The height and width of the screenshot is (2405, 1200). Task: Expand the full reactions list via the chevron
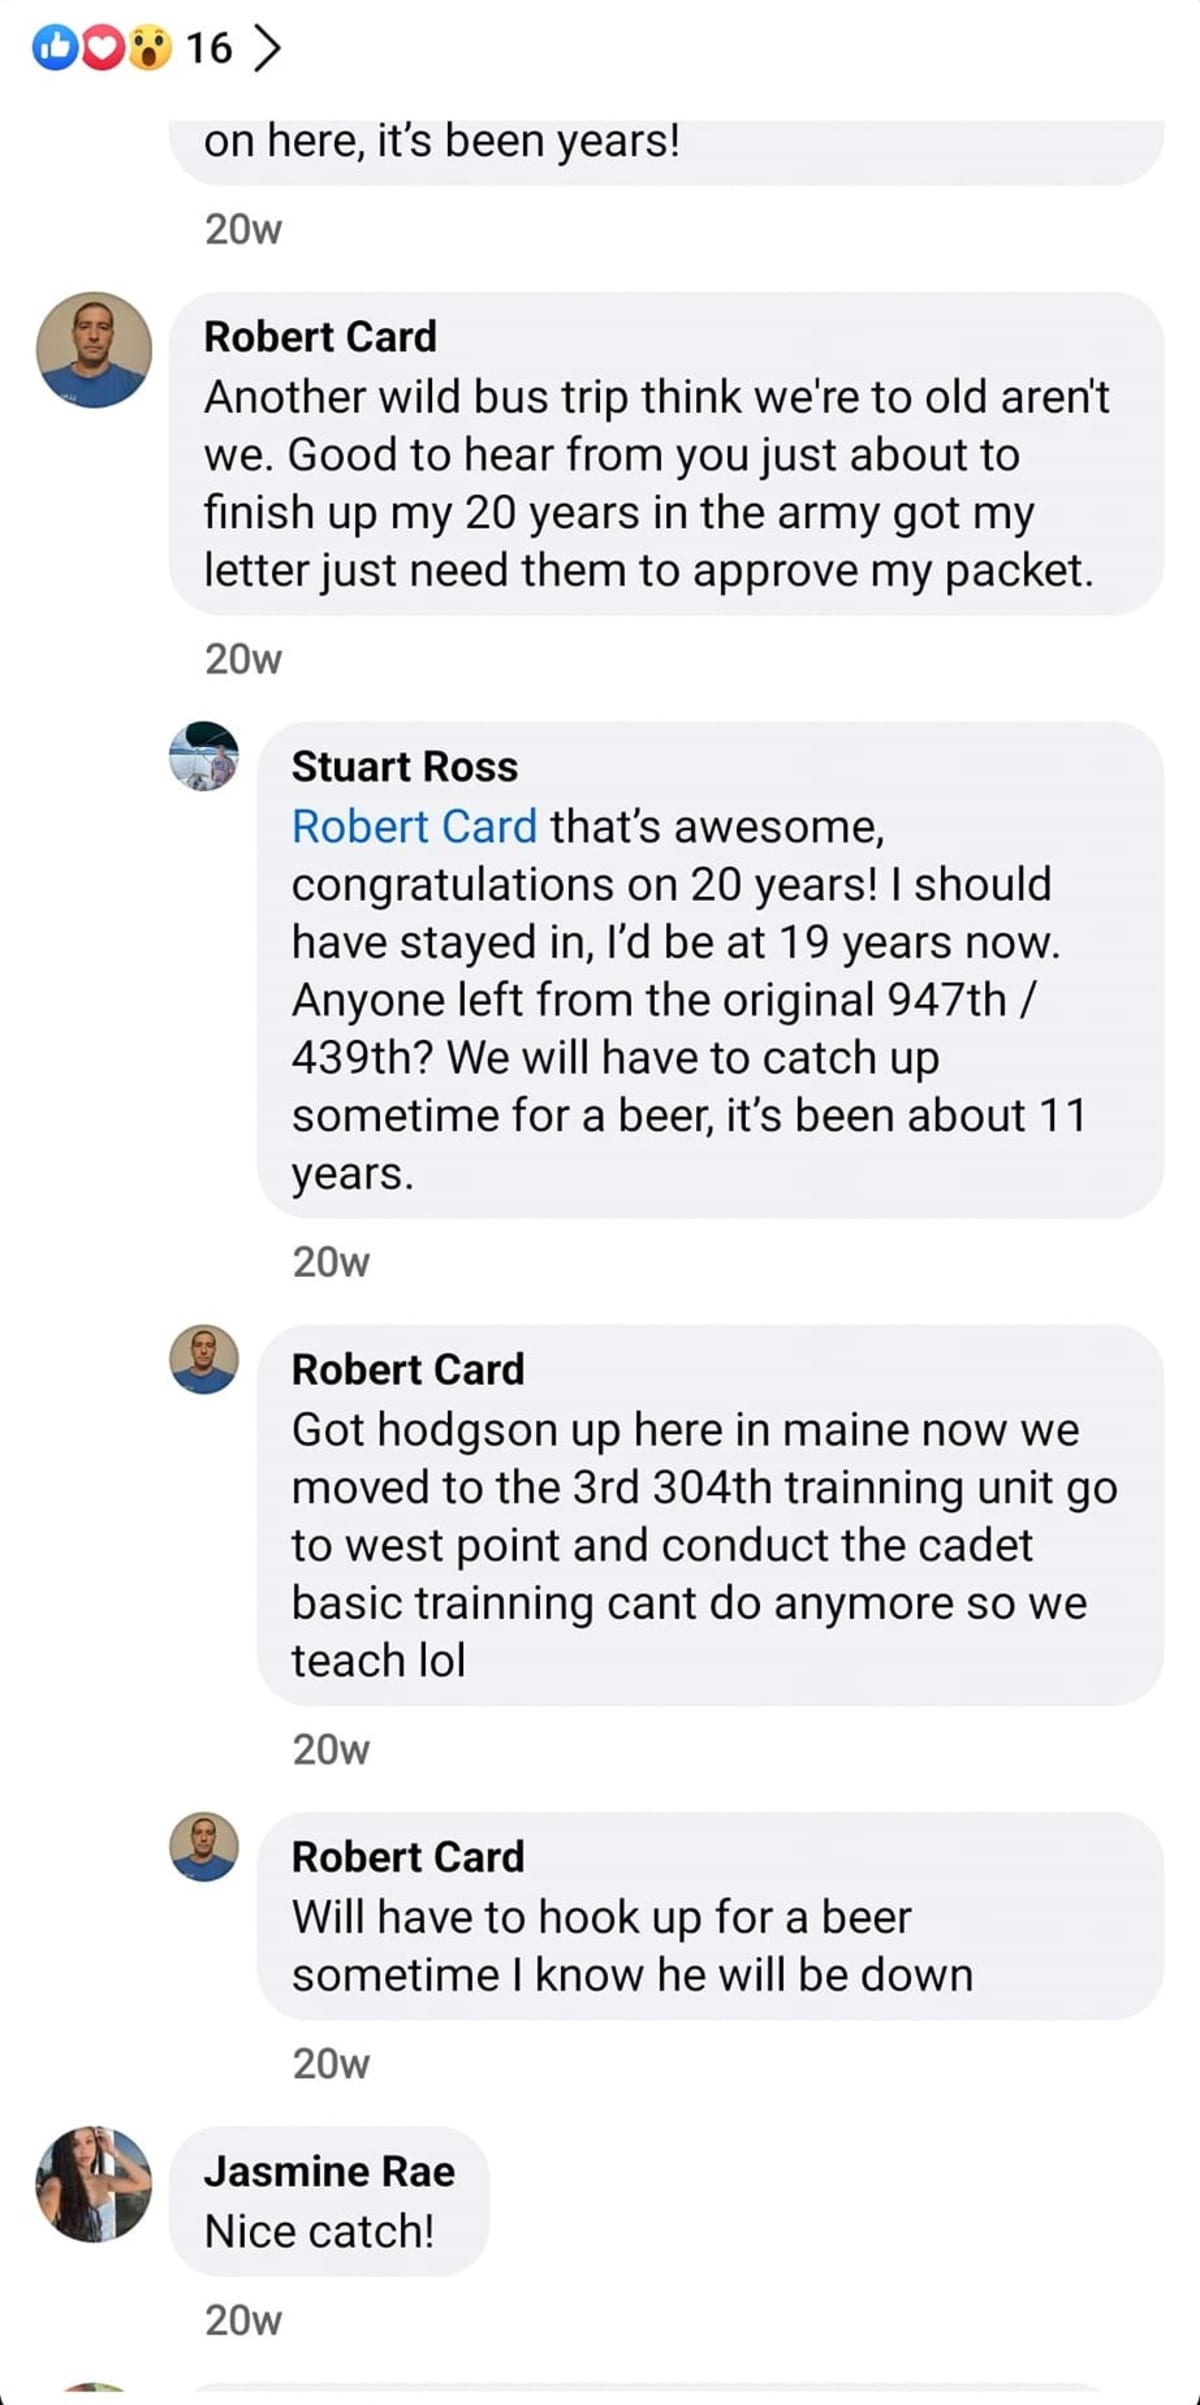point(265,46)
